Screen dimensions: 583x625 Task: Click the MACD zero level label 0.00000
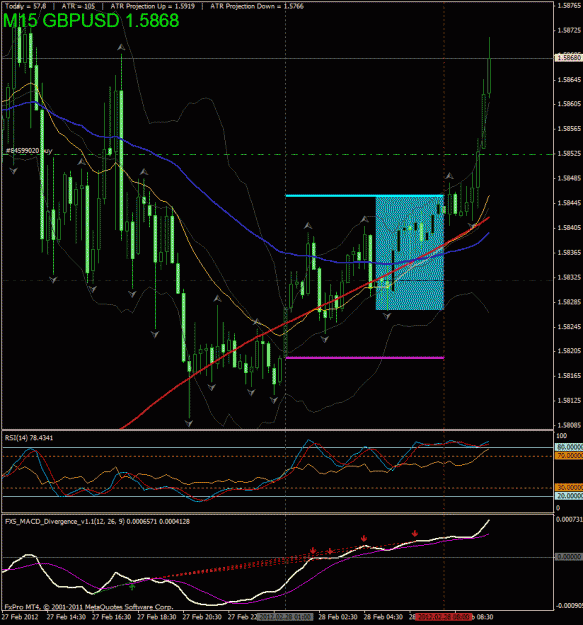click(x=569, y=556)
